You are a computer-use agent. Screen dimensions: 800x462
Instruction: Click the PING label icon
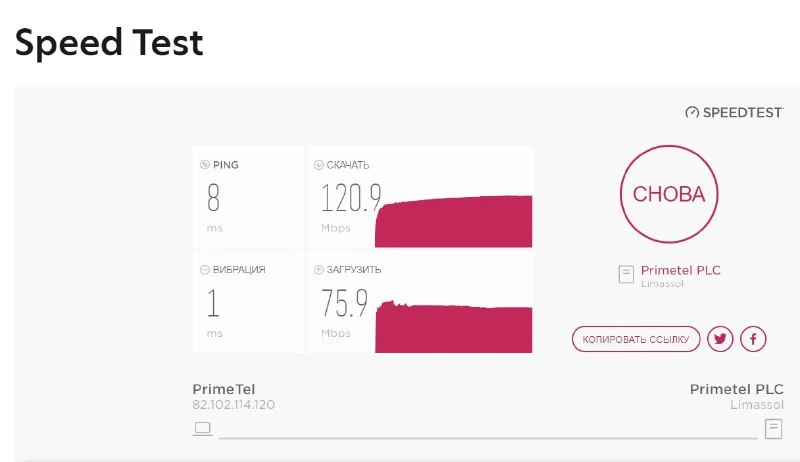tap(205, 165)
